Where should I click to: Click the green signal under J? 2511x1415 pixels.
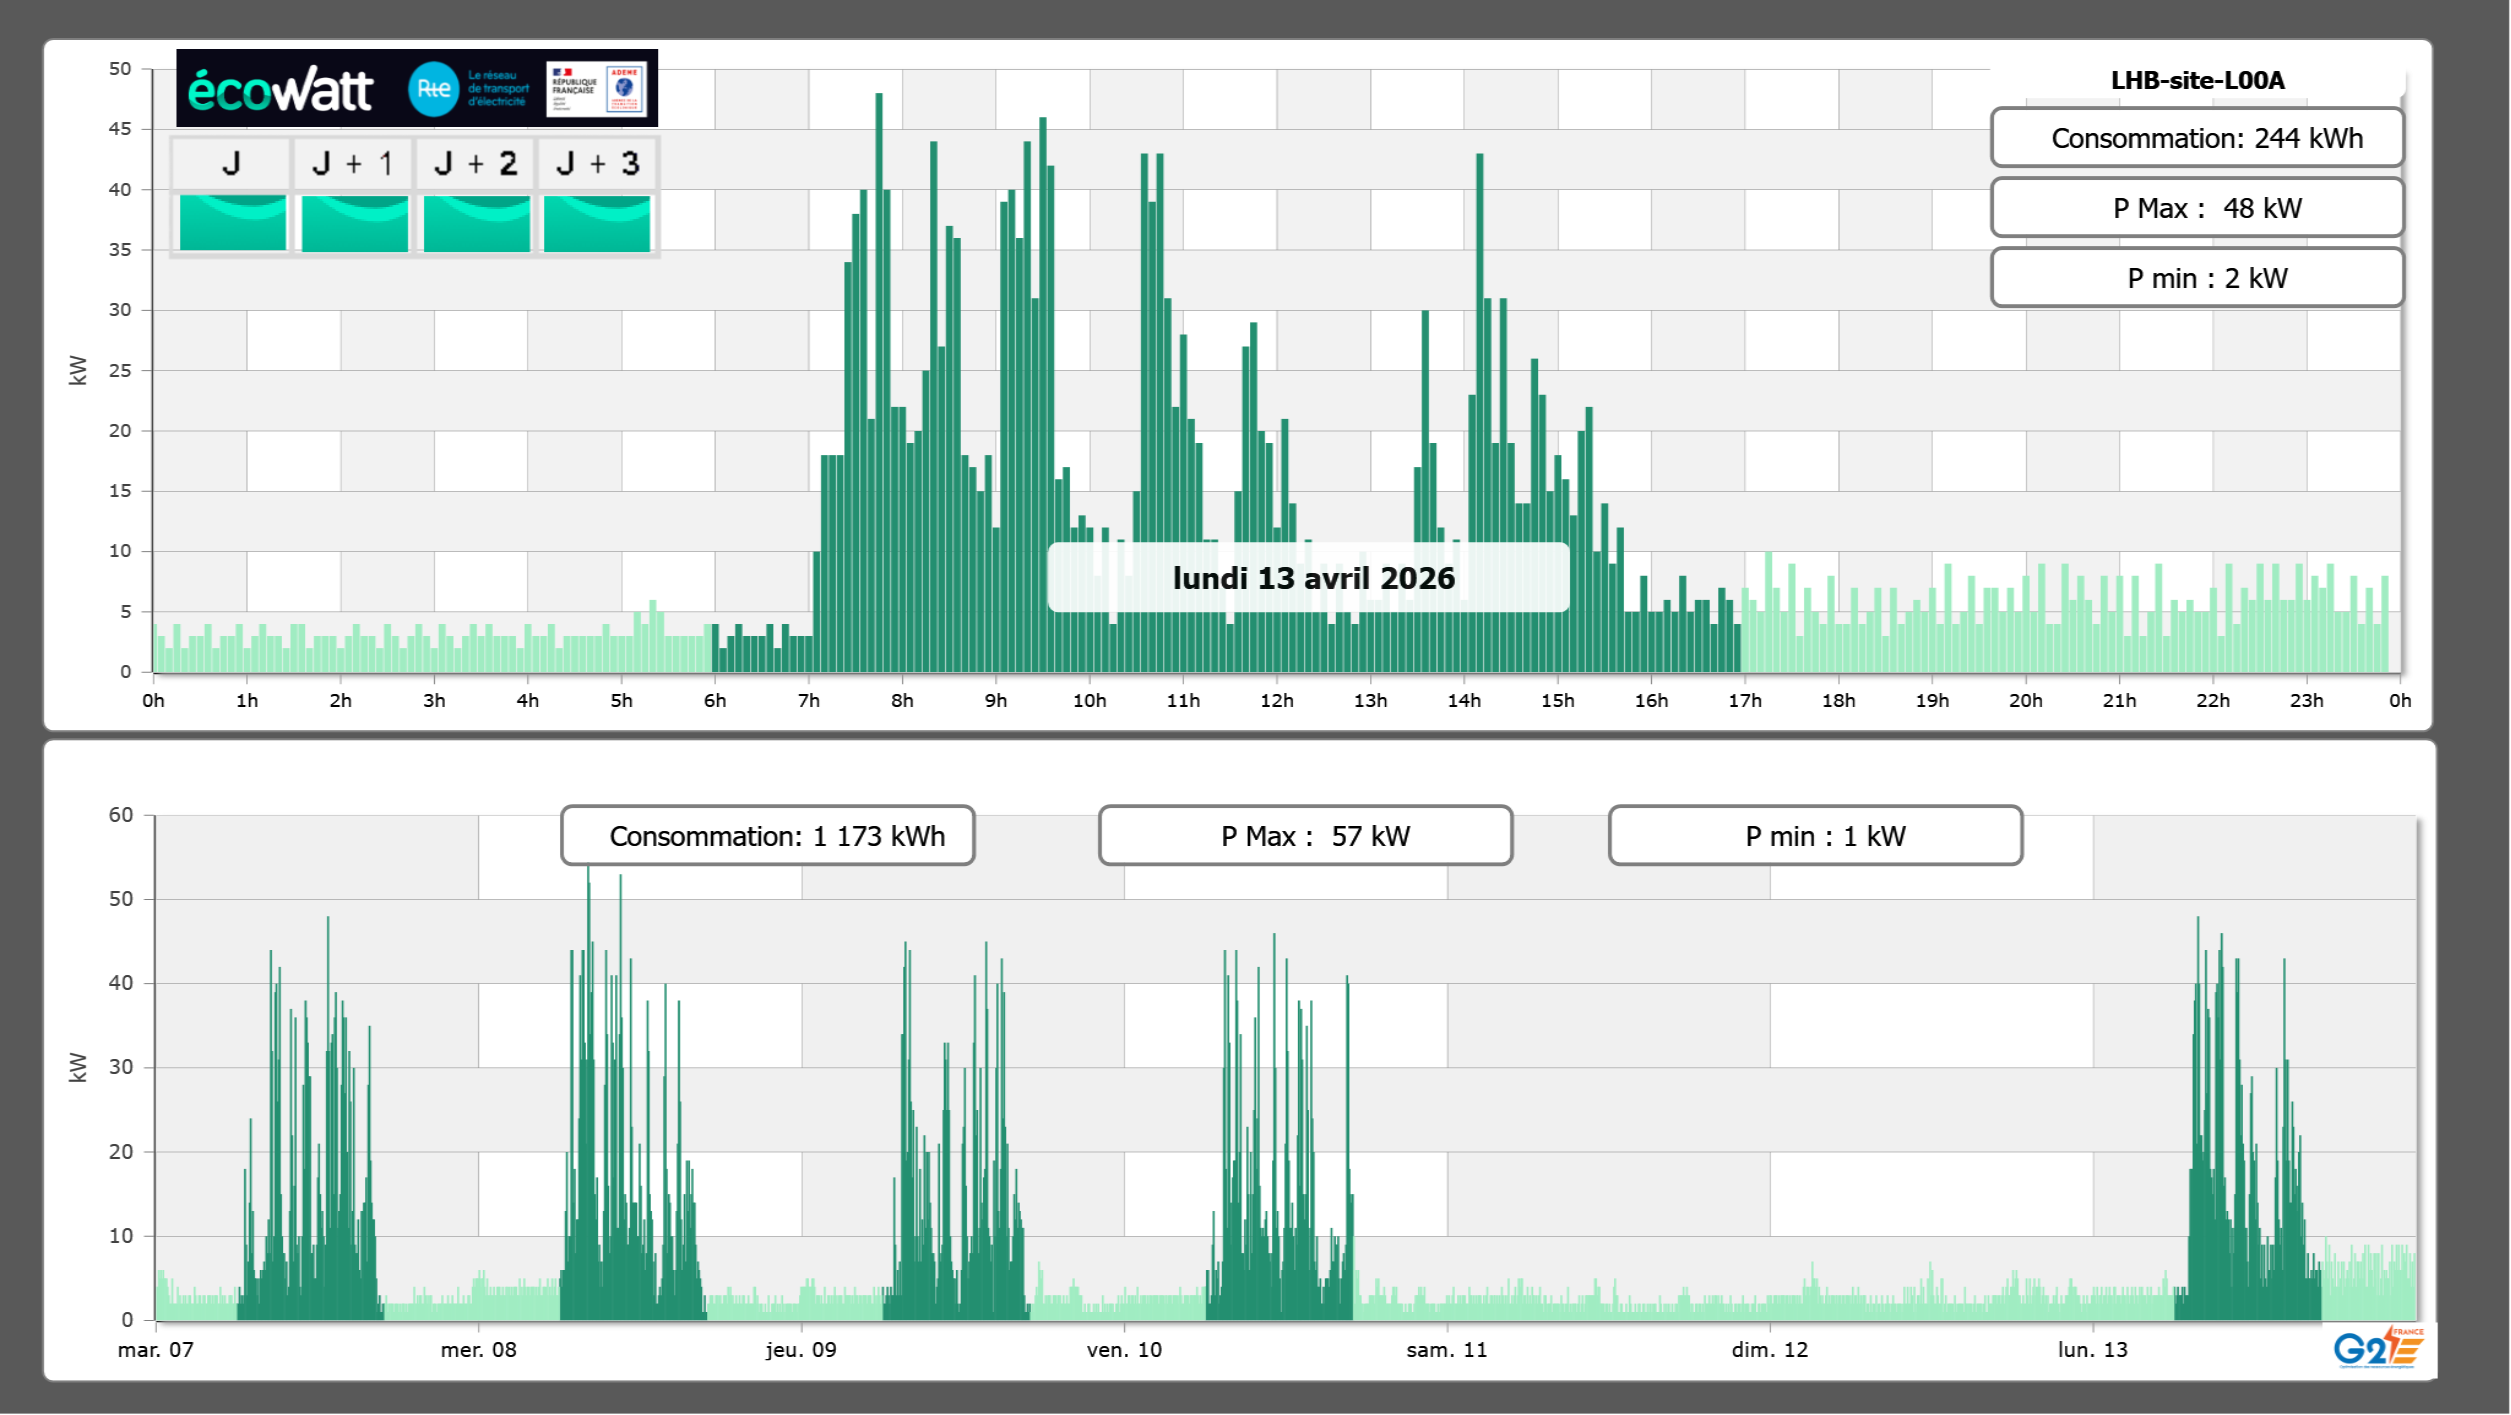pyautogui.click(x=232, y=223)
